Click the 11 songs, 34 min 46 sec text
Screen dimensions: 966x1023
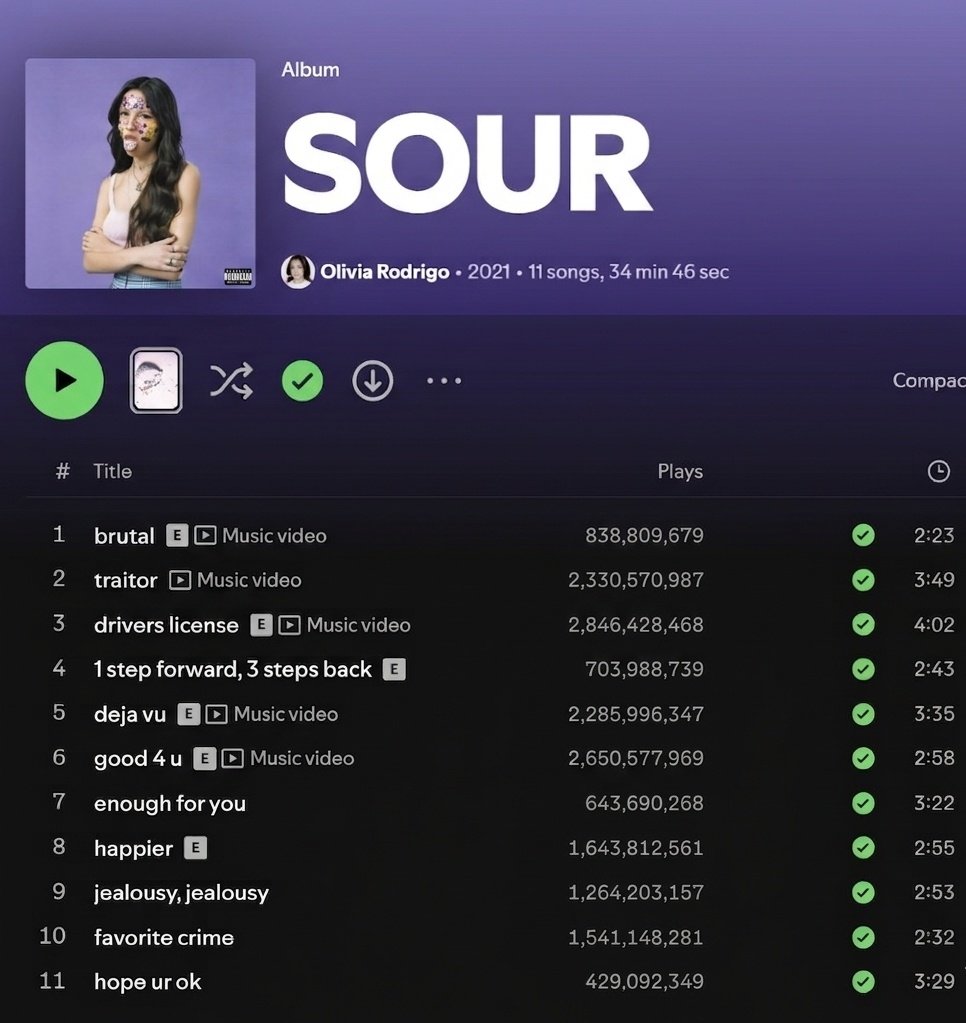coord(628,271)
